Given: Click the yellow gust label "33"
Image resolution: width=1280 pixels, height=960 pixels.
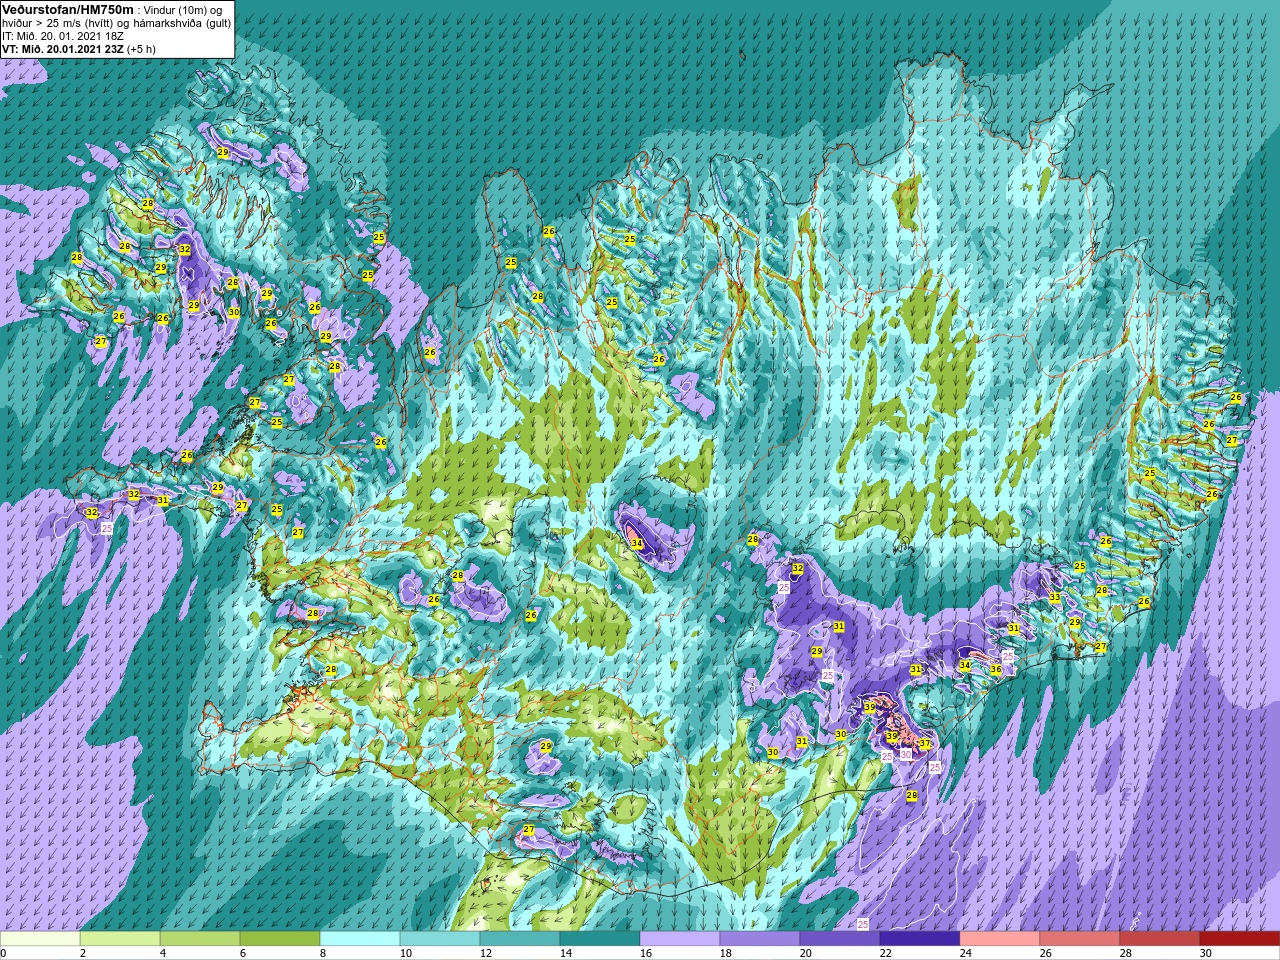Looking at the screenshot, I should click(x=1055, y=597).
